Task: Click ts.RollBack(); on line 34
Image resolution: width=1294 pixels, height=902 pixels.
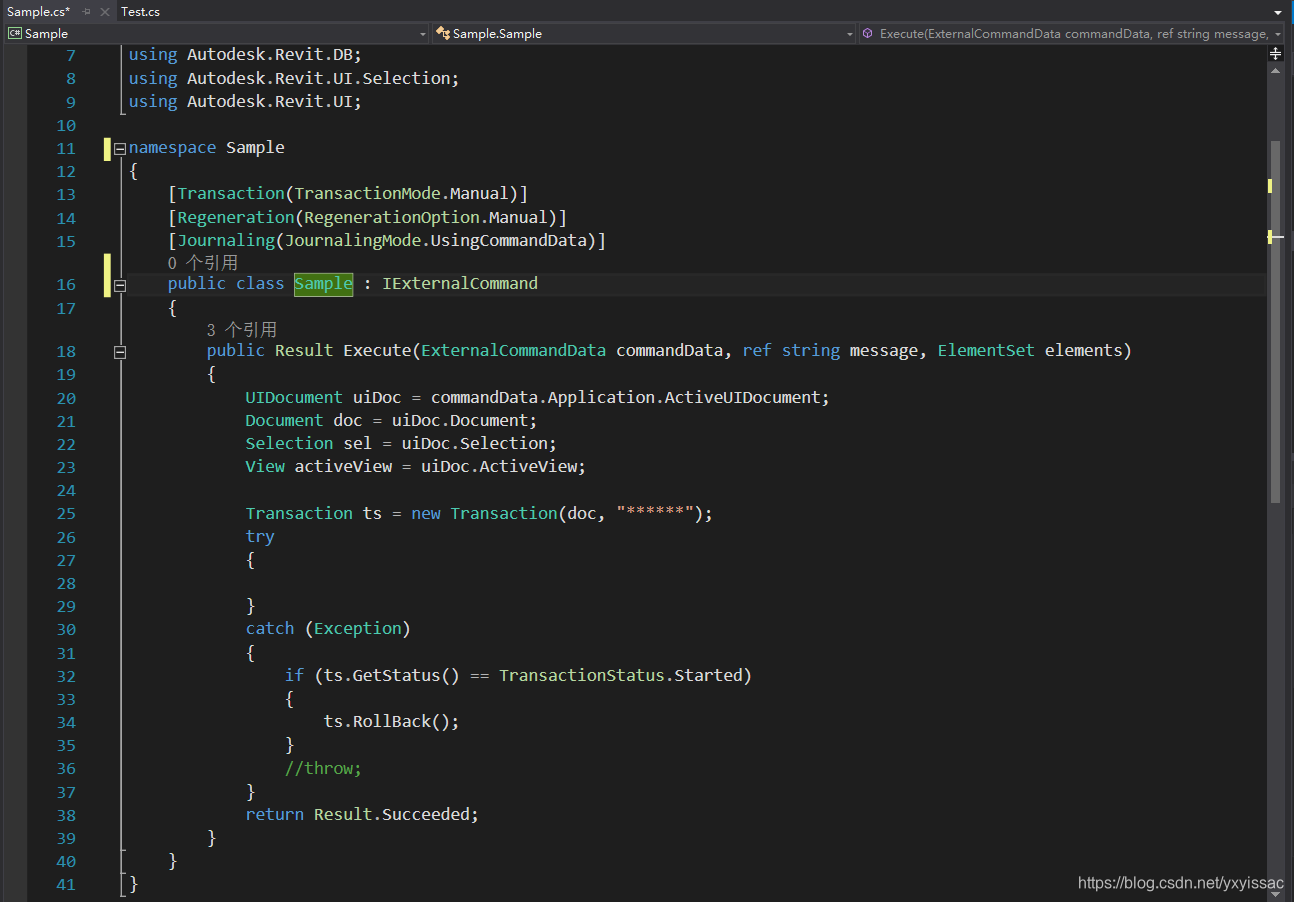Action: click(x=391, y=722)
